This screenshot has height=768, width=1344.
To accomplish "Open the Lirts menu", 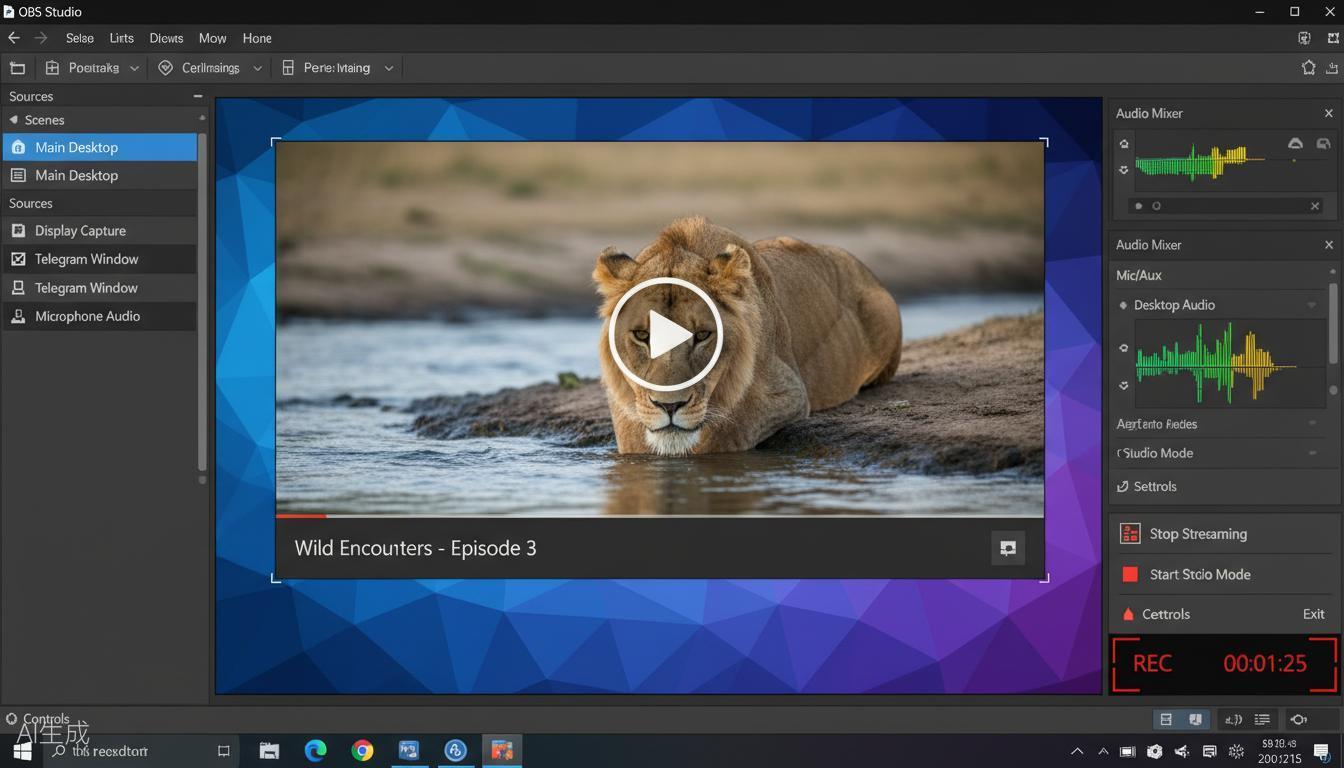I will [122, 38].
